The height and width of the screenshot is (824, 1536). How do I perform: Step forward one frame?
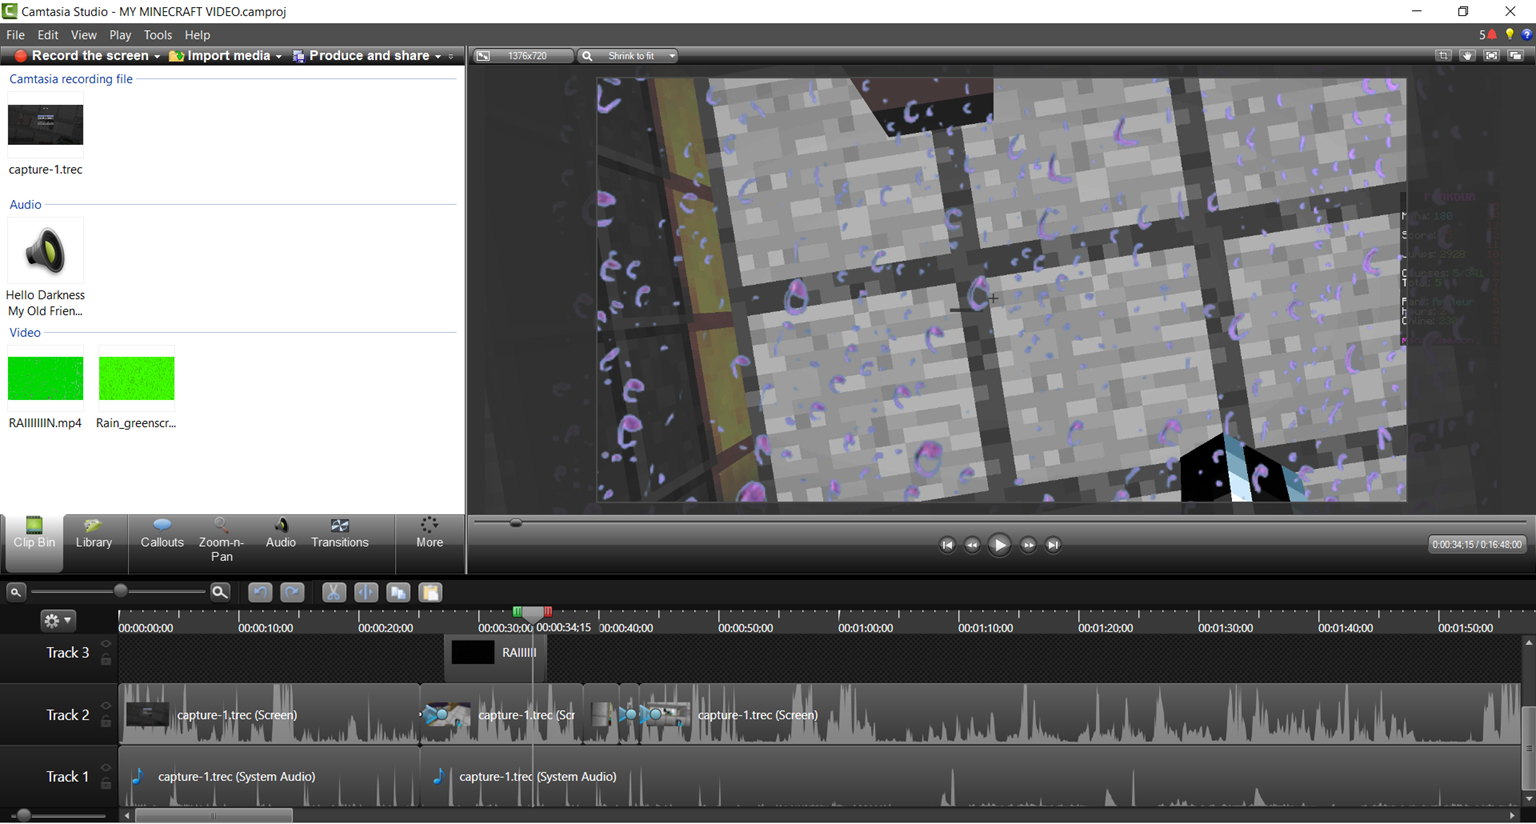(1028, 545)
